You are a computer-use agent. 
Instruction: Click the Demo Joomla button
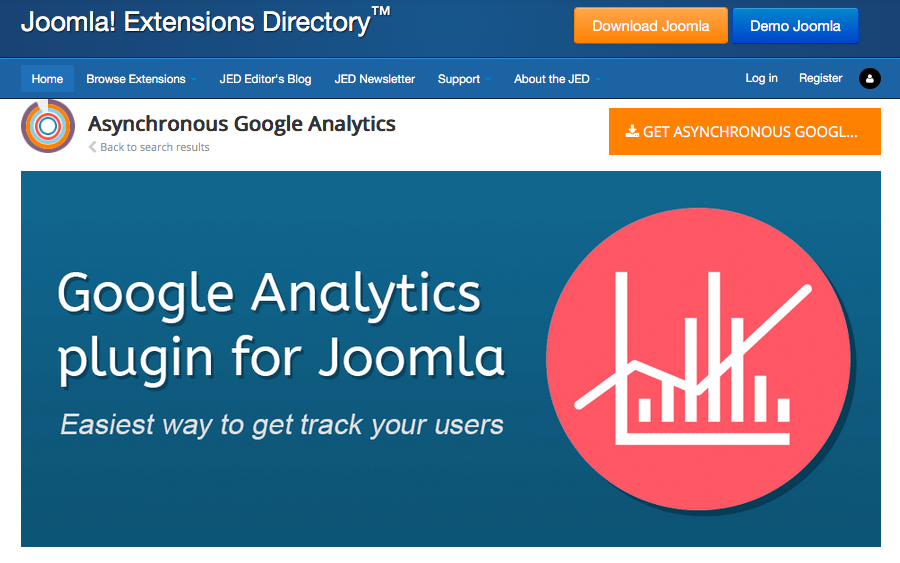(x=795, y=26)
